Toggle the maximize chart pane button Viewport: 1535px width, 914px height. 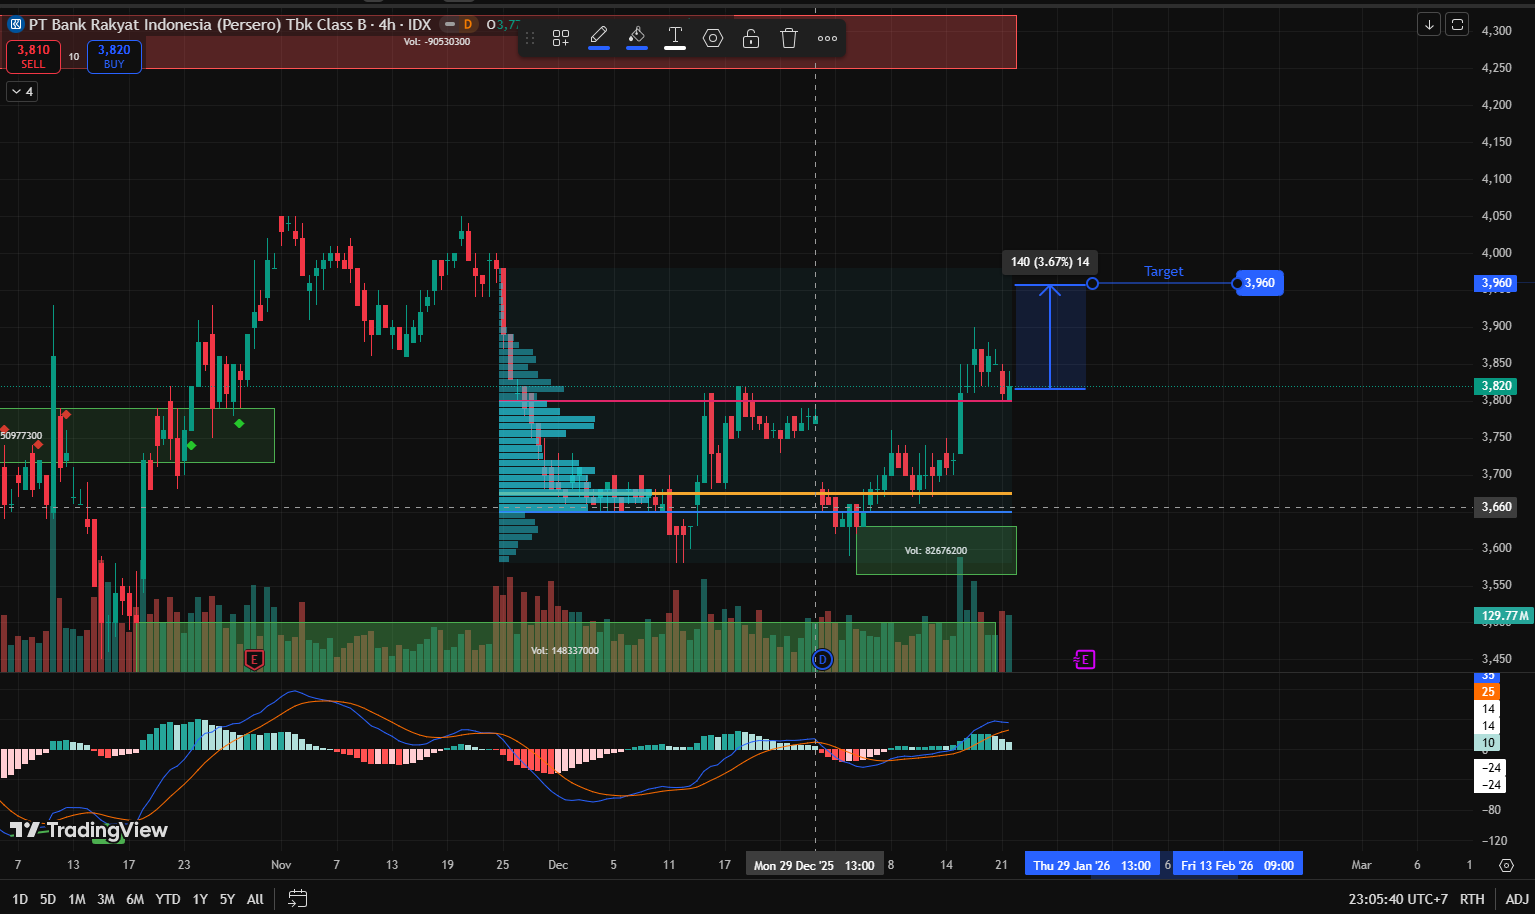[1458, 24]
